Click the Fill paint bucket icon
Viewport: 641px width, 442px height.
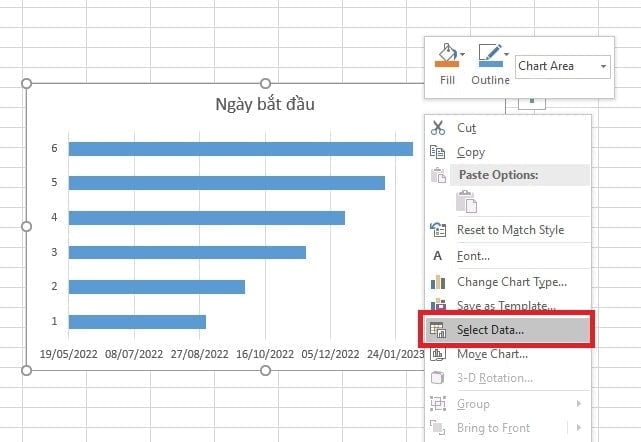coord(447,55)
